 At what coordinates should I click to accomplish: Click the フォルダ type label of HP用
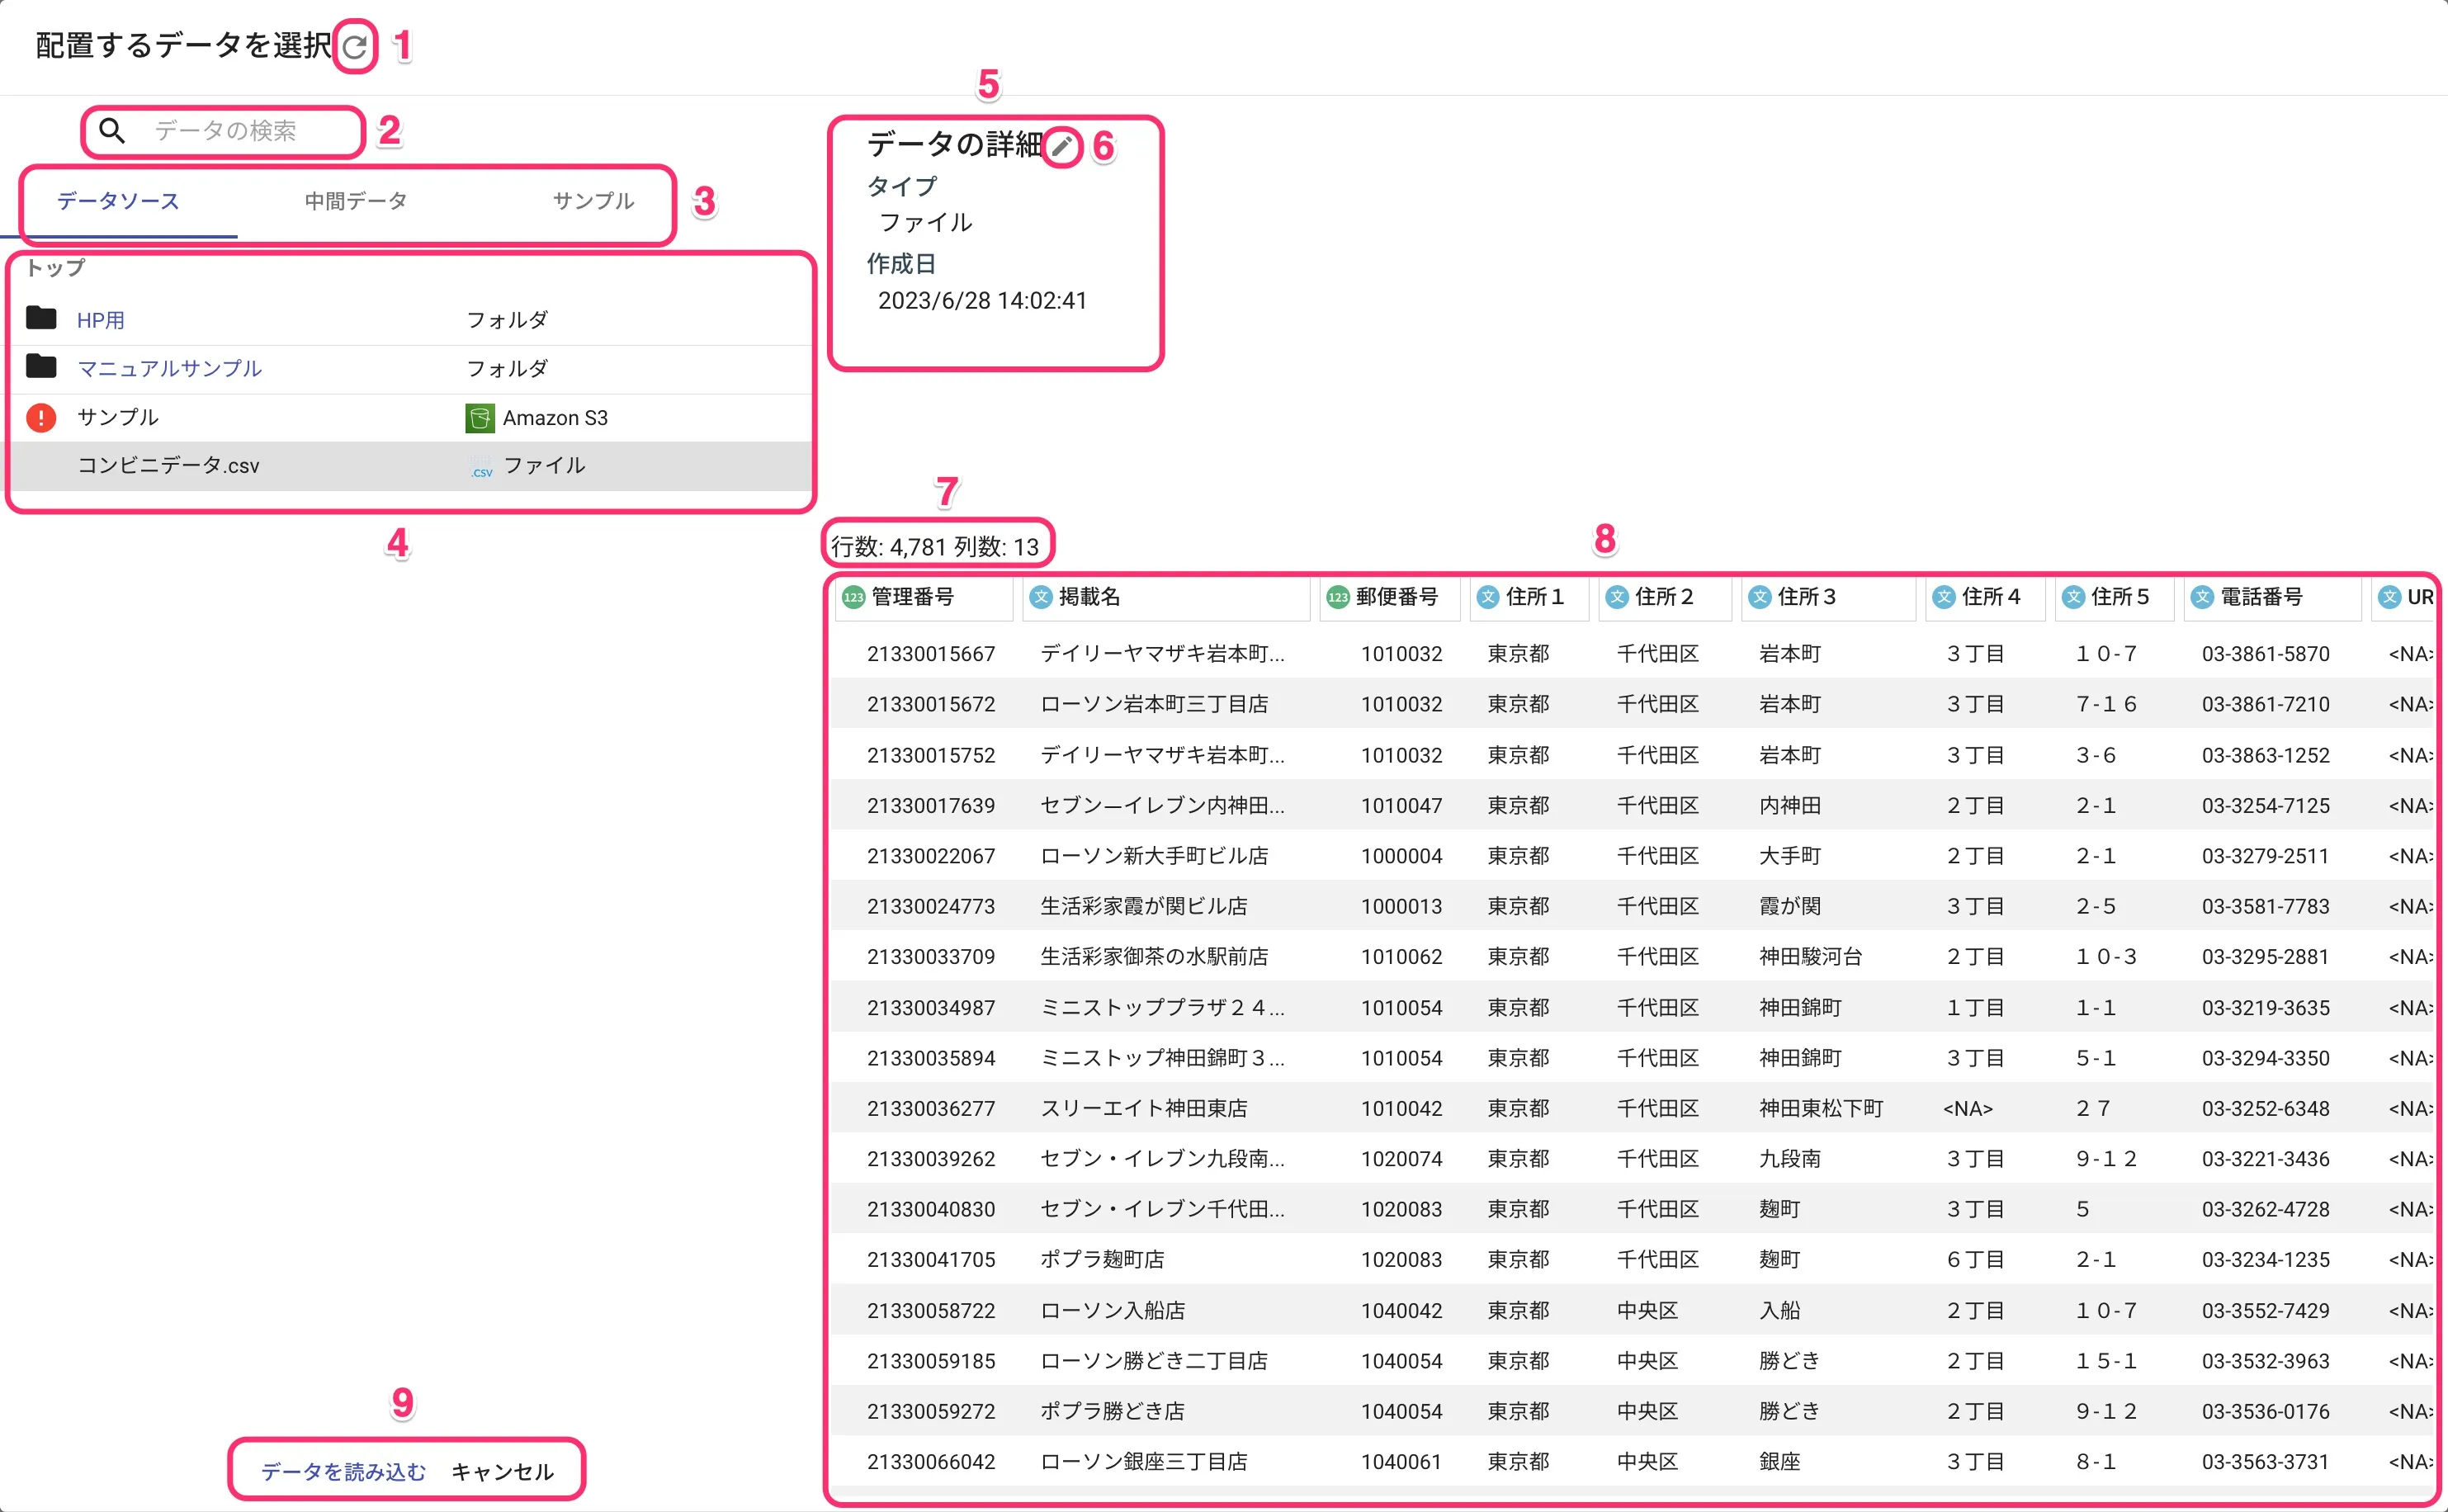507,320
